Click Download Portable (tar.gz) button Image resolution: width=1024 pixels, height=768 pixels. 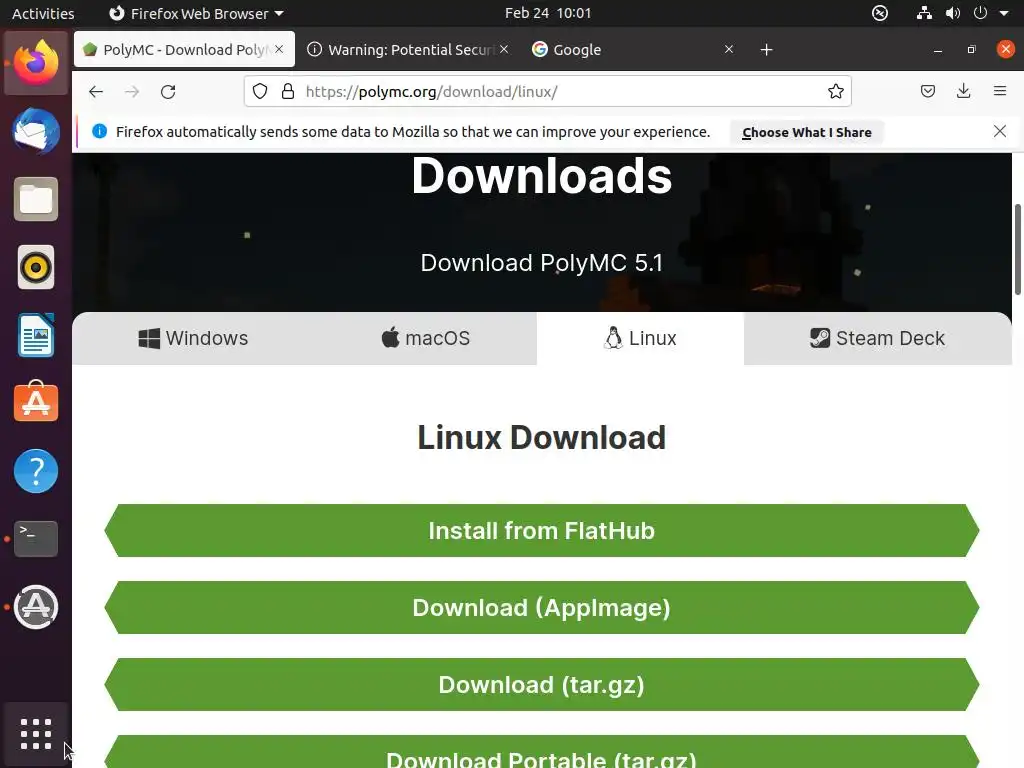[x=541, y=752]
